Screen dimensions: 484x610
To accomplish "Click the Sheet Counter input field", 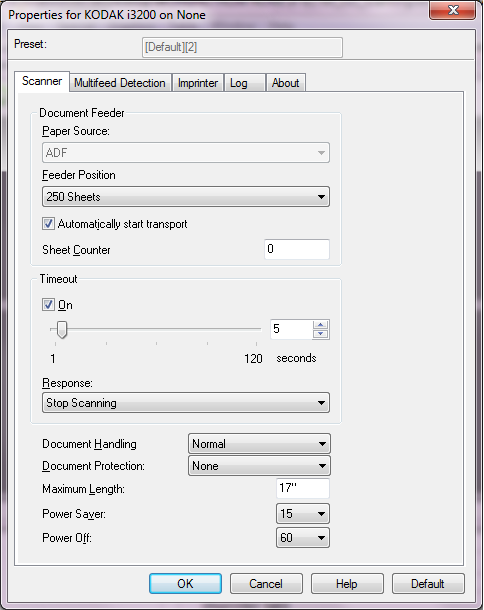I will (297, 249).
